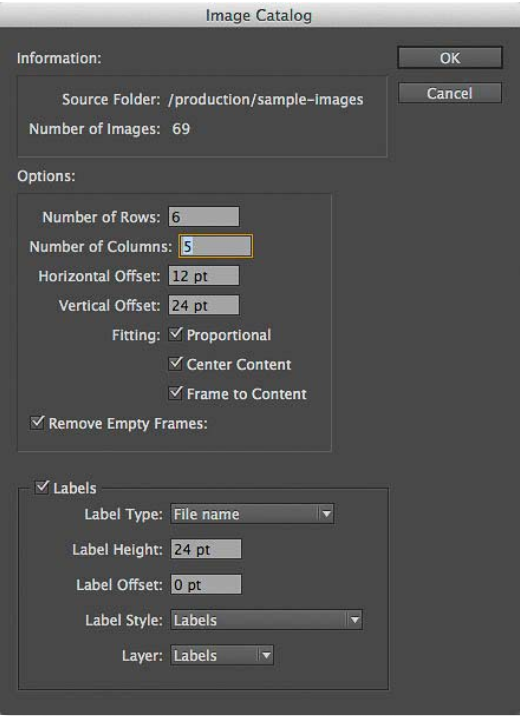Uncheck the Proportional fitting checkbox
520x716 pixels.
click(x=176, y=334)
